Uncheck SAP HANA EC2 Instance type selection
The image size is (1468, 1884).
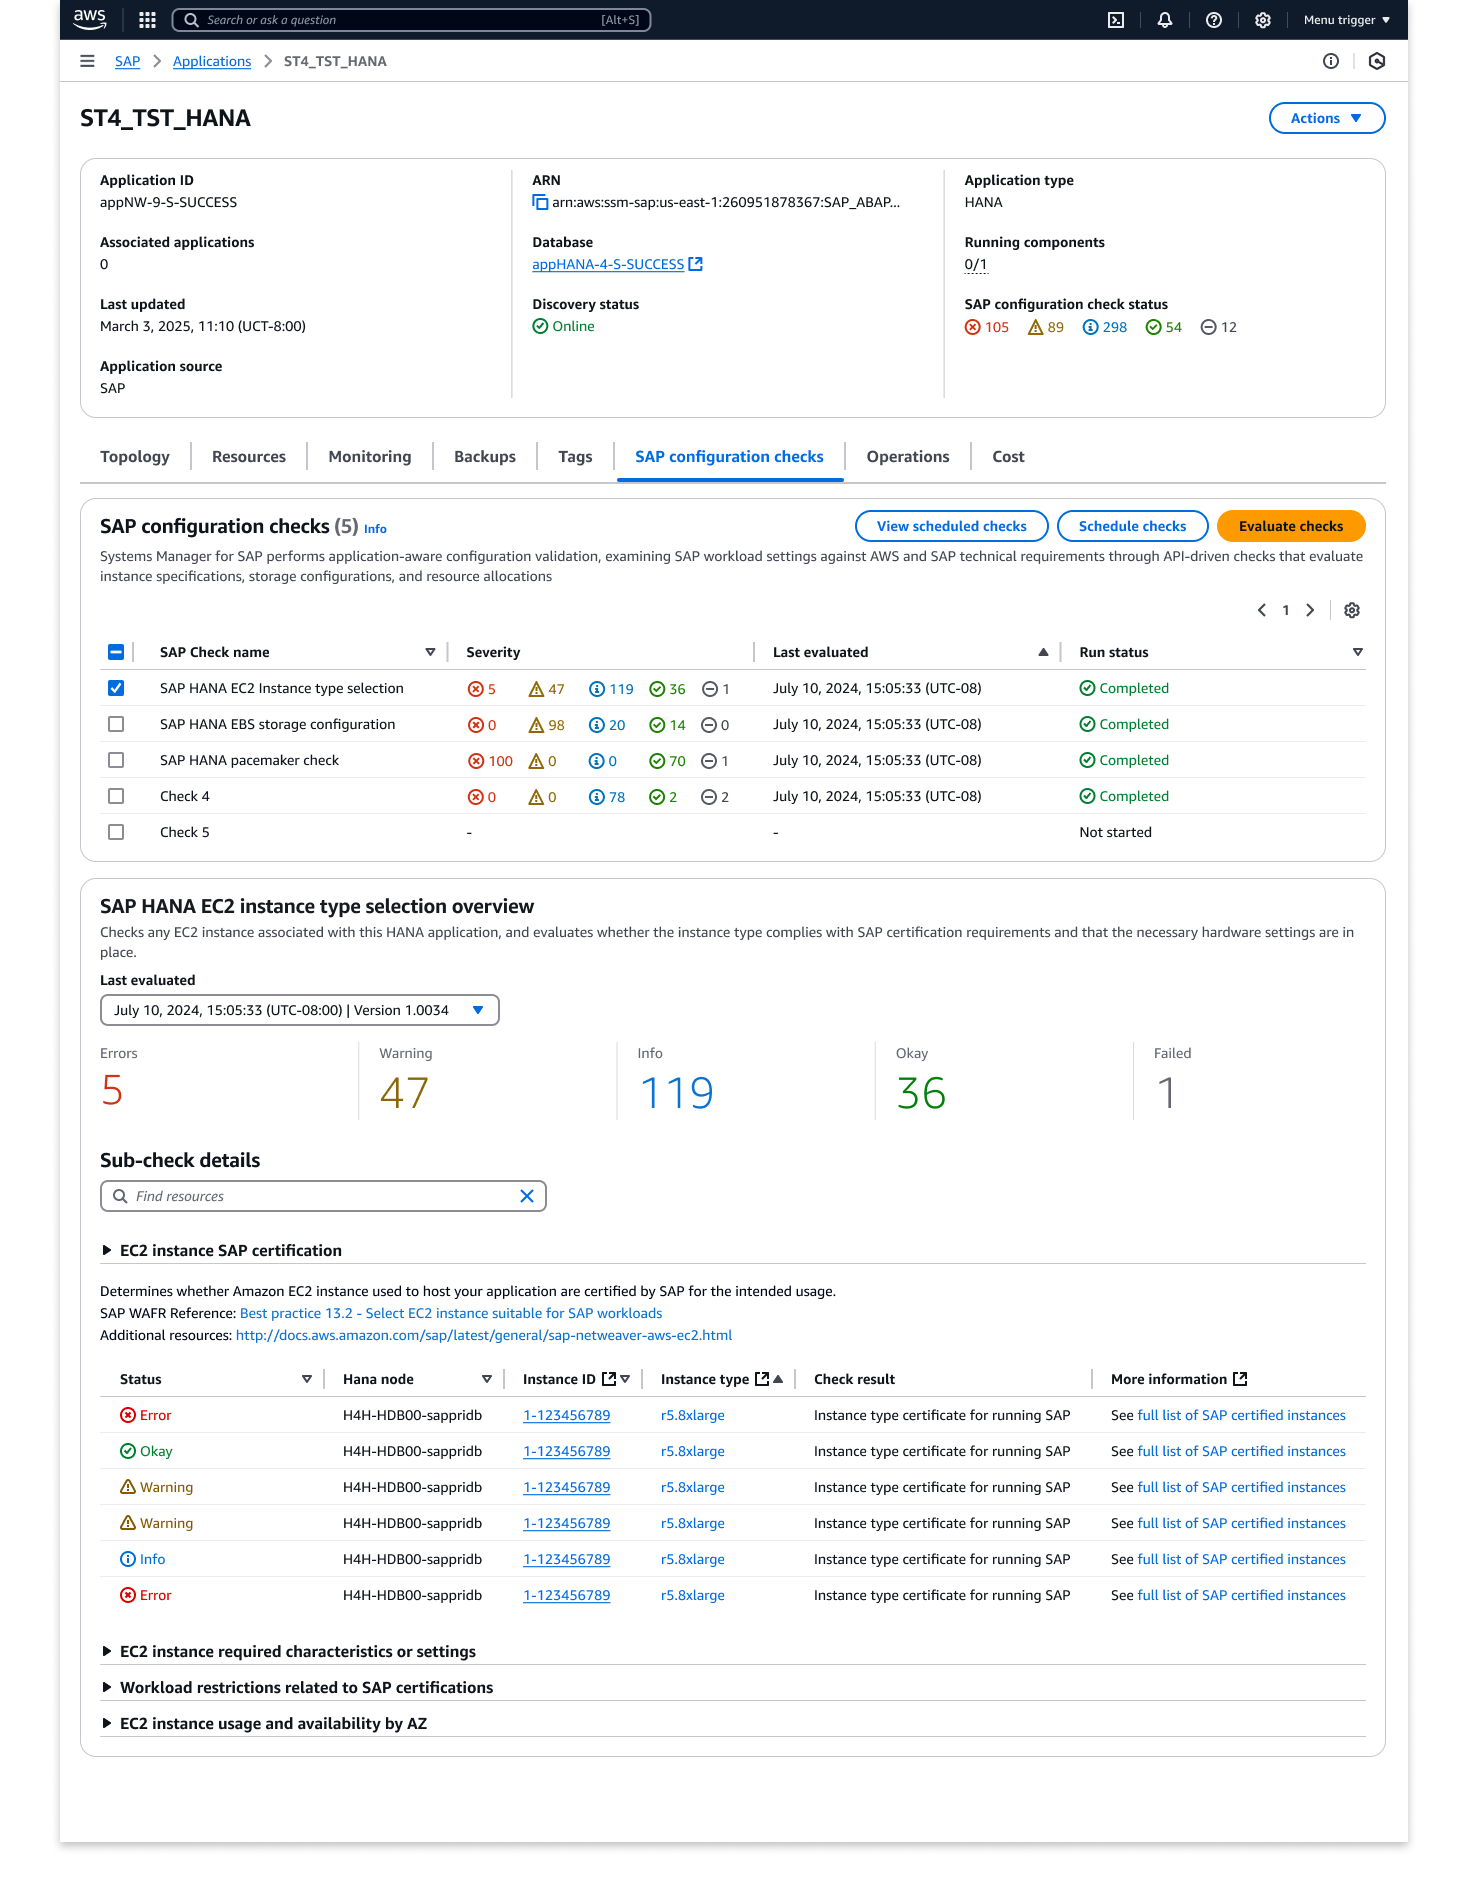(x=116, y=688)
